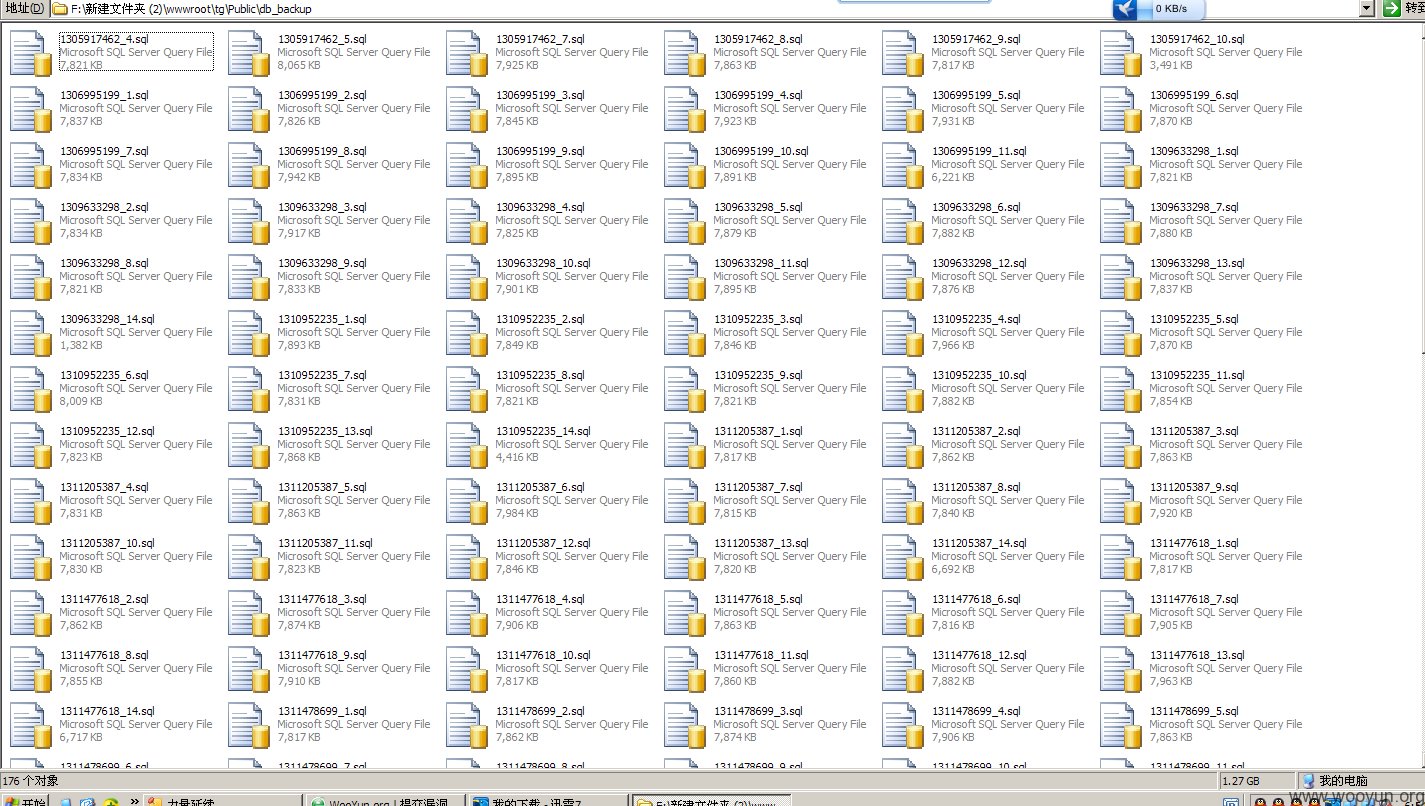The image size is (1425, 806).
Task: Select the 1309633298_11.sql file icon
Action: tap(684, 277)
